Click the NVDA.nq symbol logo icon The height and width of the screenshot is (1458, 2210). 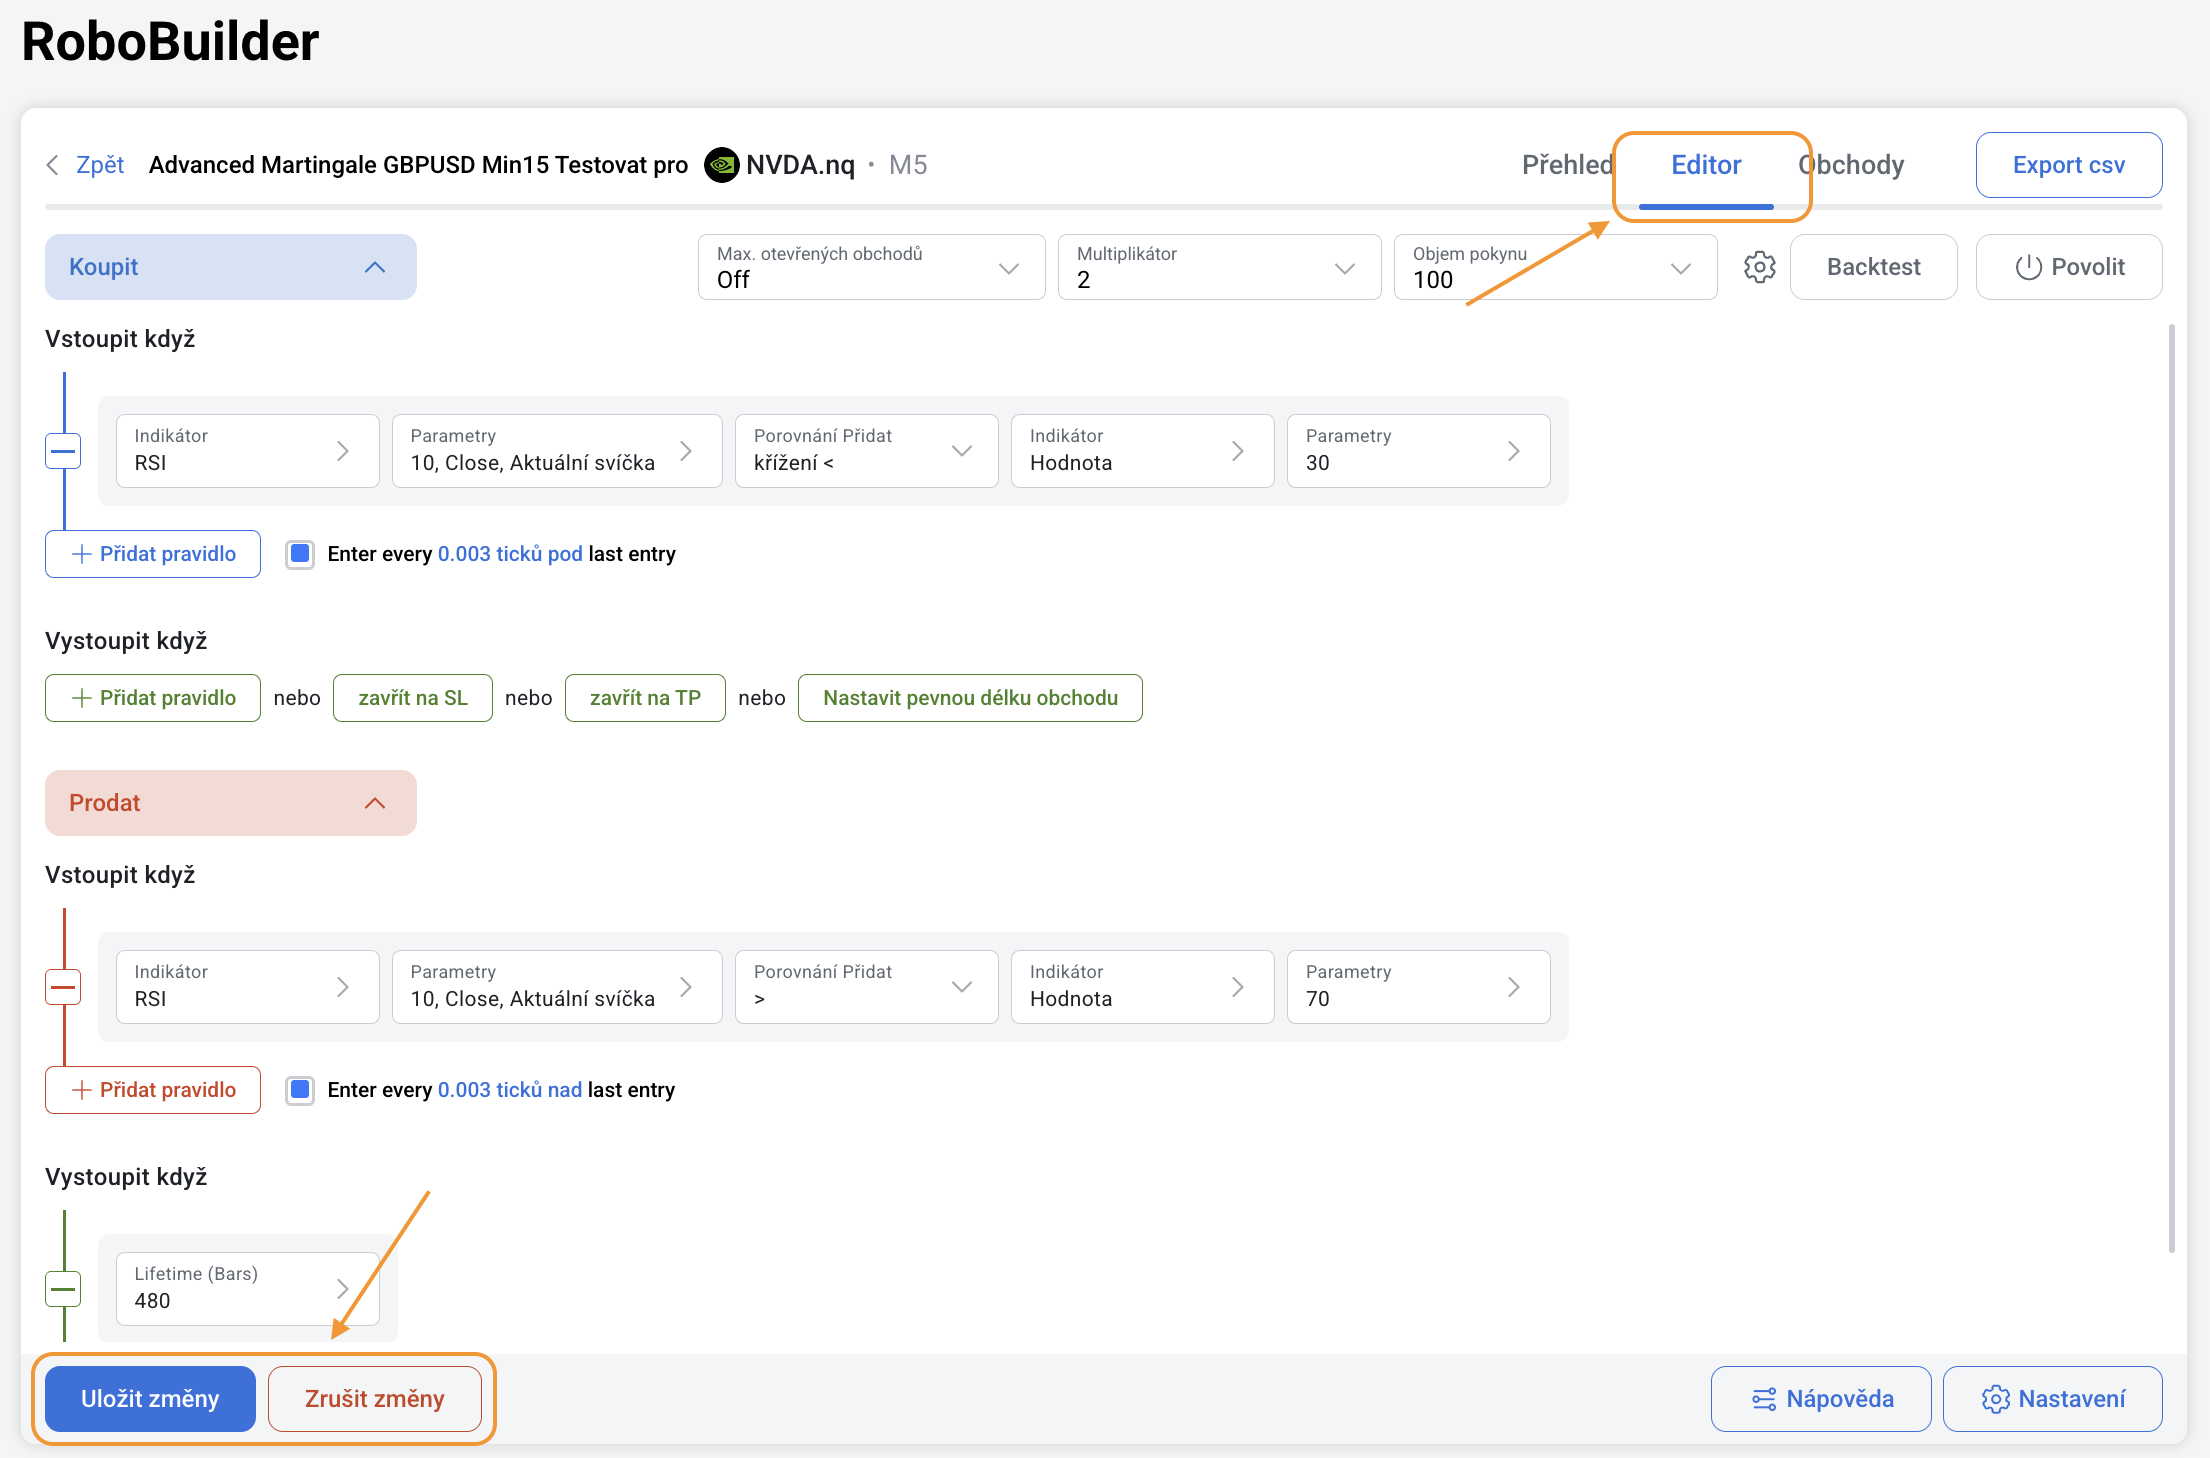[721, 165]
